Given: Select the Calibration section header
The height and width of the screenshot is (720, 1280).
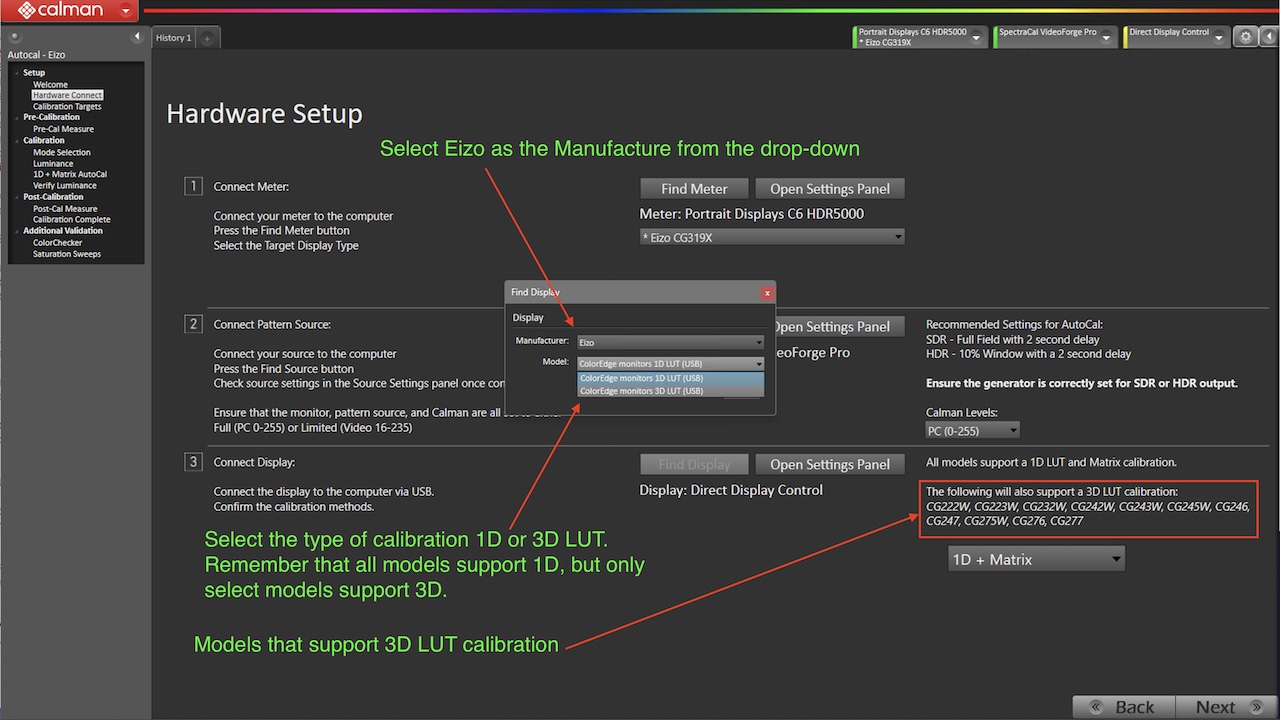Looking at the screenshot, I should pos(43,140).
